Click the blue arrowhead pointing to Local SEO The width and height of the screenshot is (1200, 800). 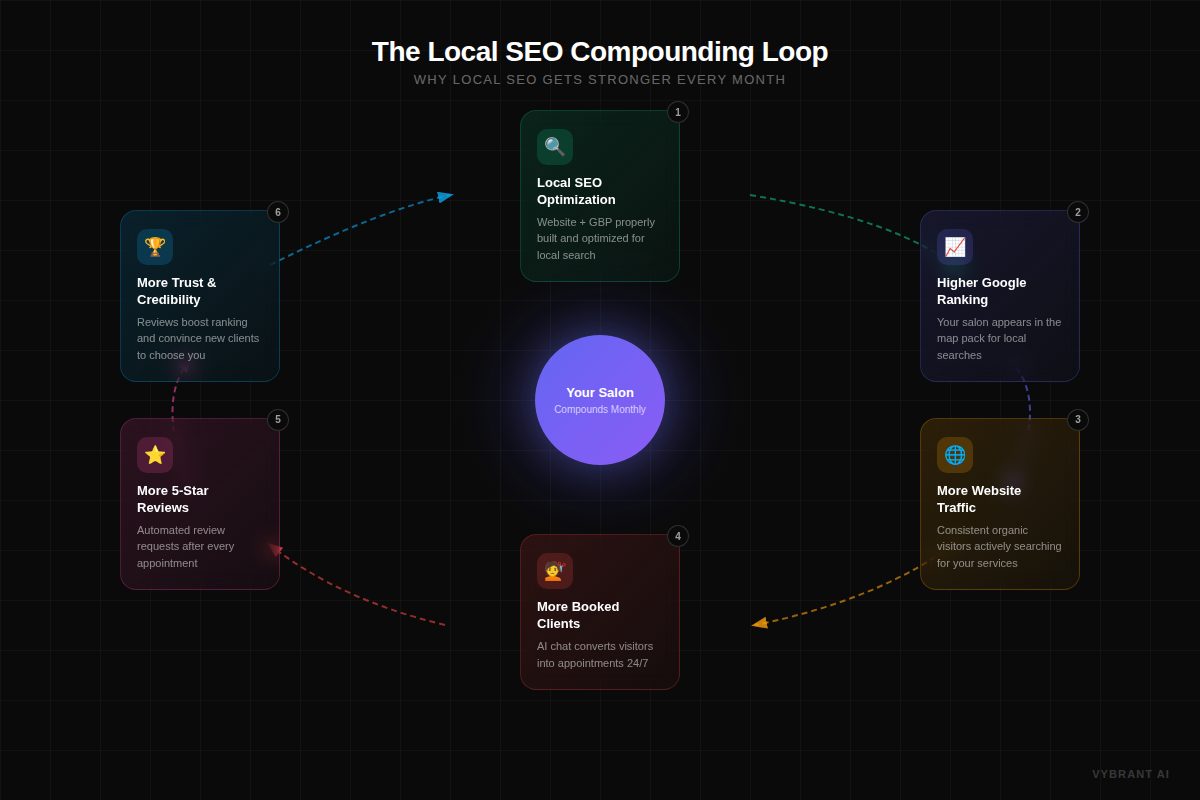[x=445, y=197]
